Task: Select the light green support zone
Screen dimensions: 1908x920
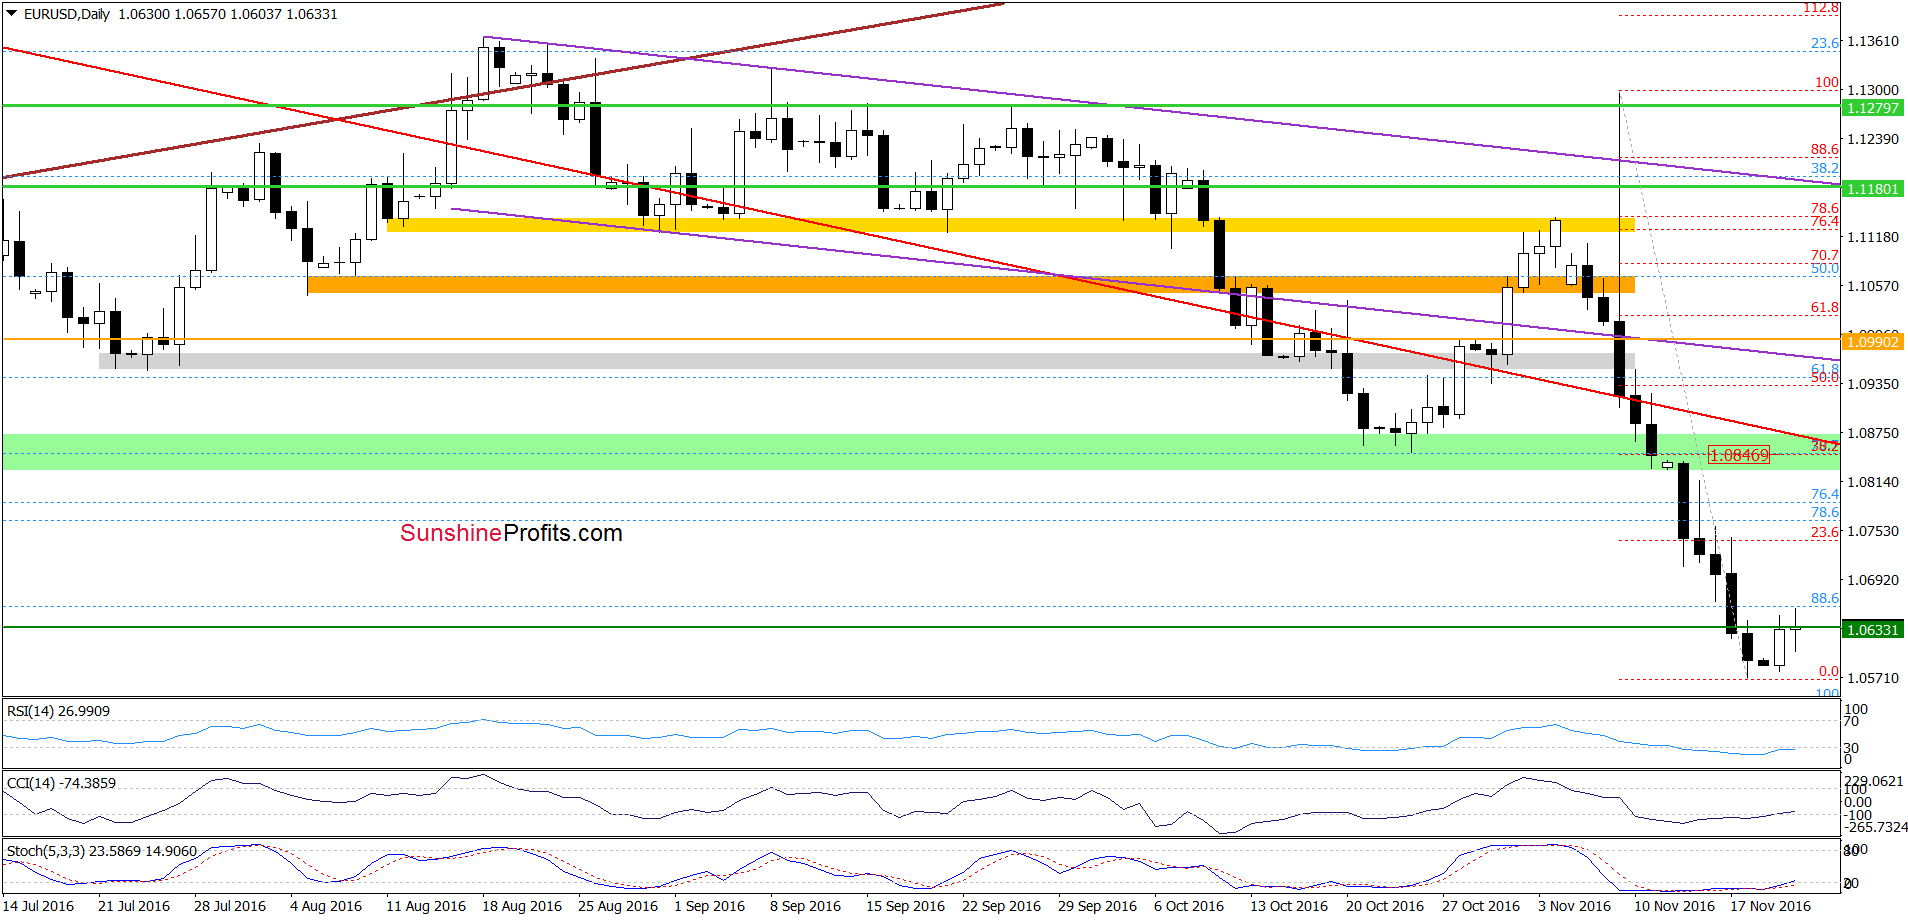Action: pyautogui.click(x=921, y=452)
